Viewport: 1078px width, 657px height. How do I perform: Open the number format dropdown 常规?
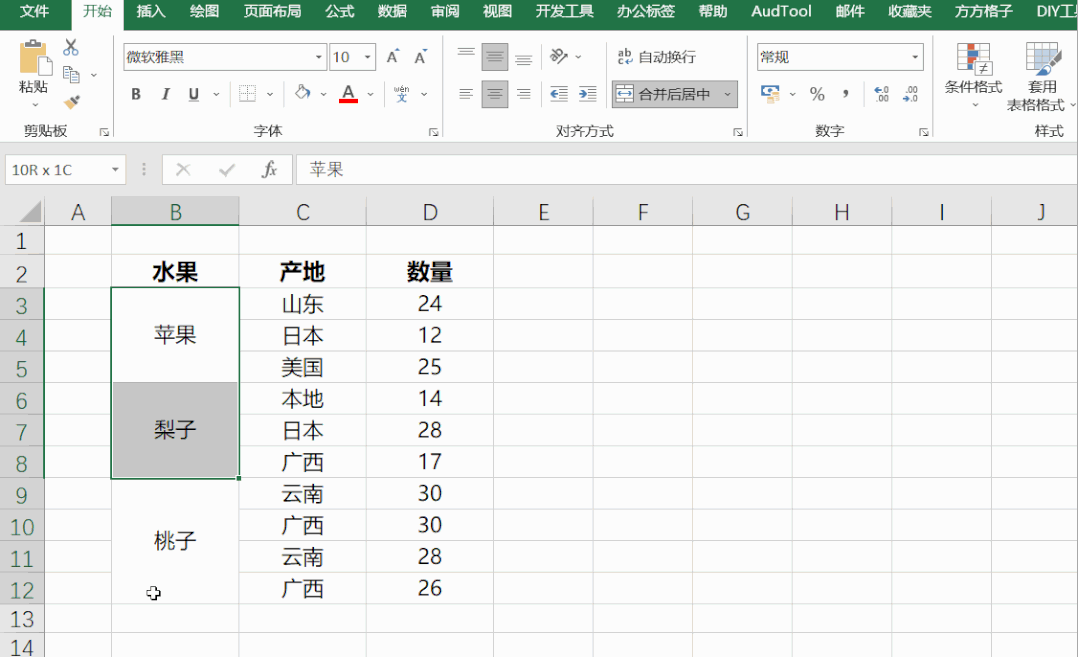click(915, 57)
